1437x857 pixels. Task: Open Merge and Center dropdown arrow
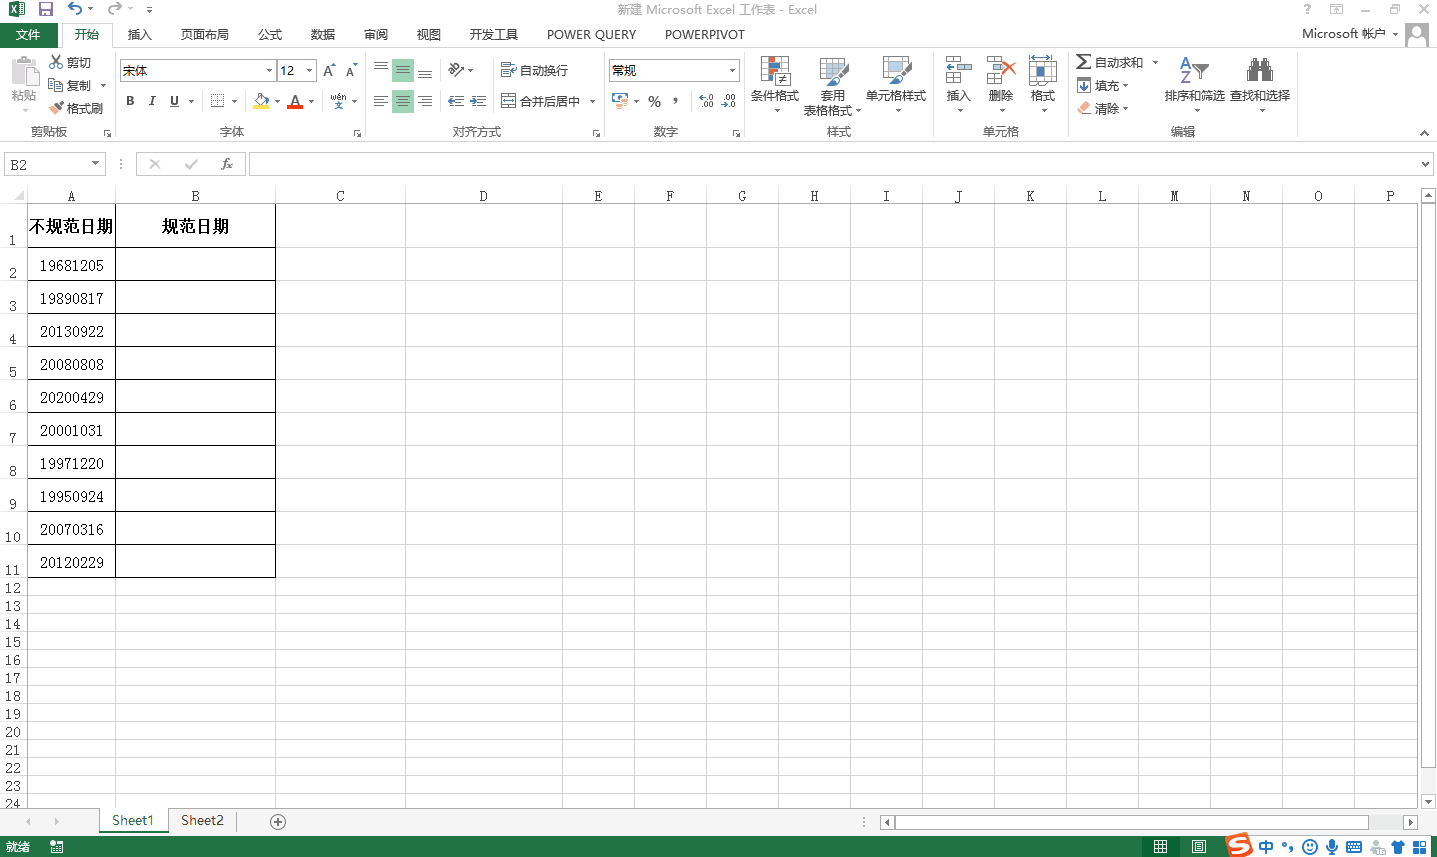click(592, 101)
